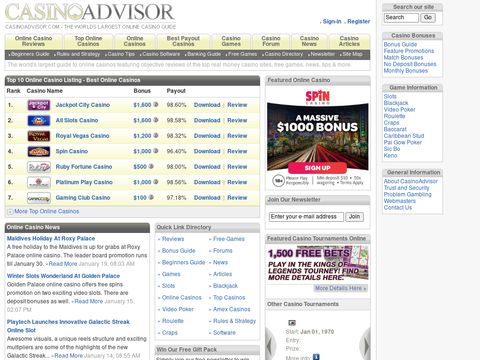Click Download for All Slots Casino

207,120
